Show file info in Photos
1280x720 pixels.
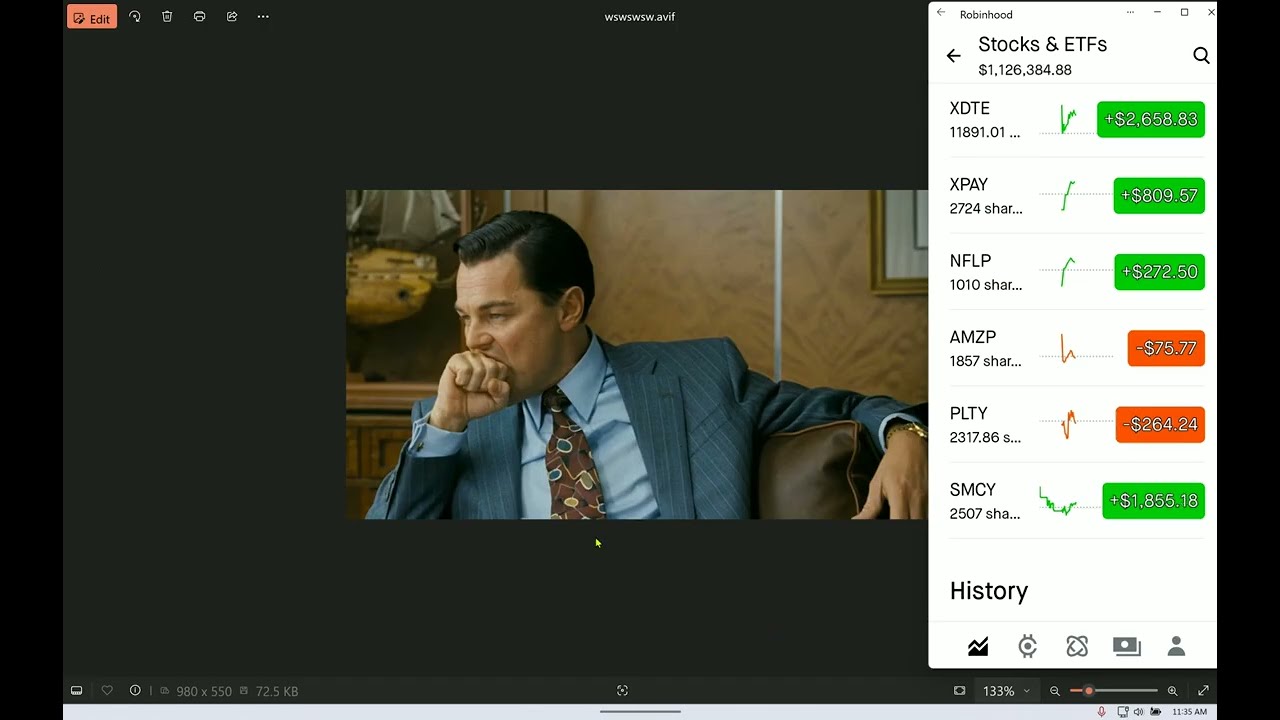tap(135, 691)
